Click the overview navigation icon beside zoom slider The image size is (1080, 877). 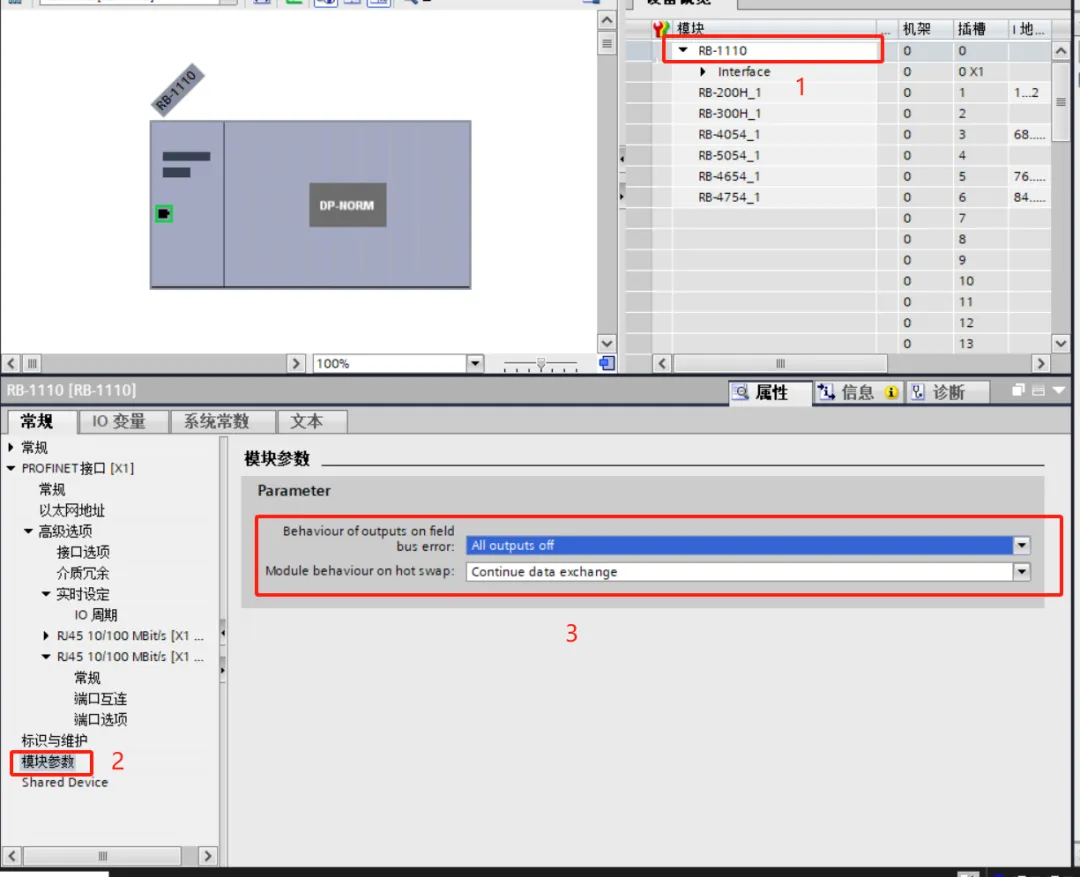[607, 363]
